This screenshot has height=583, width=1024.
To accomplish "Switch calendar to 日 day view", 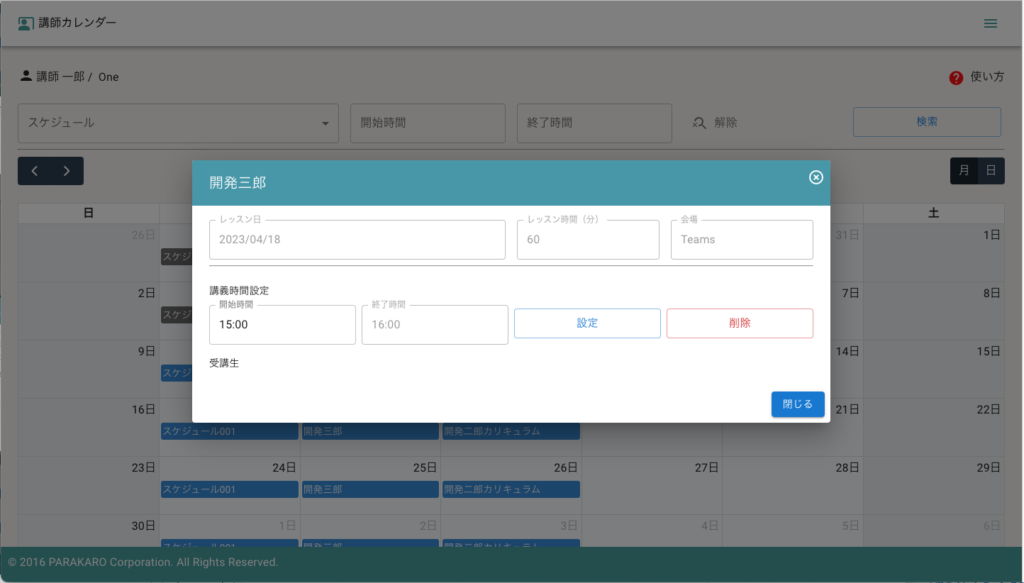I will click(991, 171).
